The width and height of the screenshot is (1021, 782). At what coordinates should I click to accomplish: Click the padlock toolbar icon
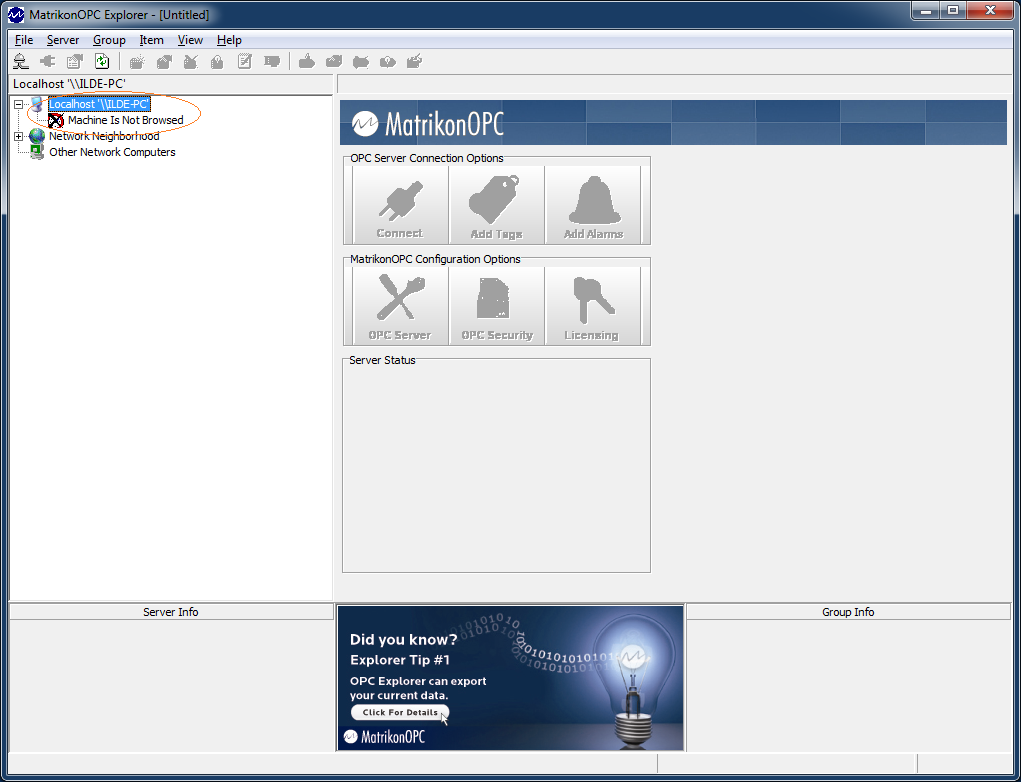point(217,62)
